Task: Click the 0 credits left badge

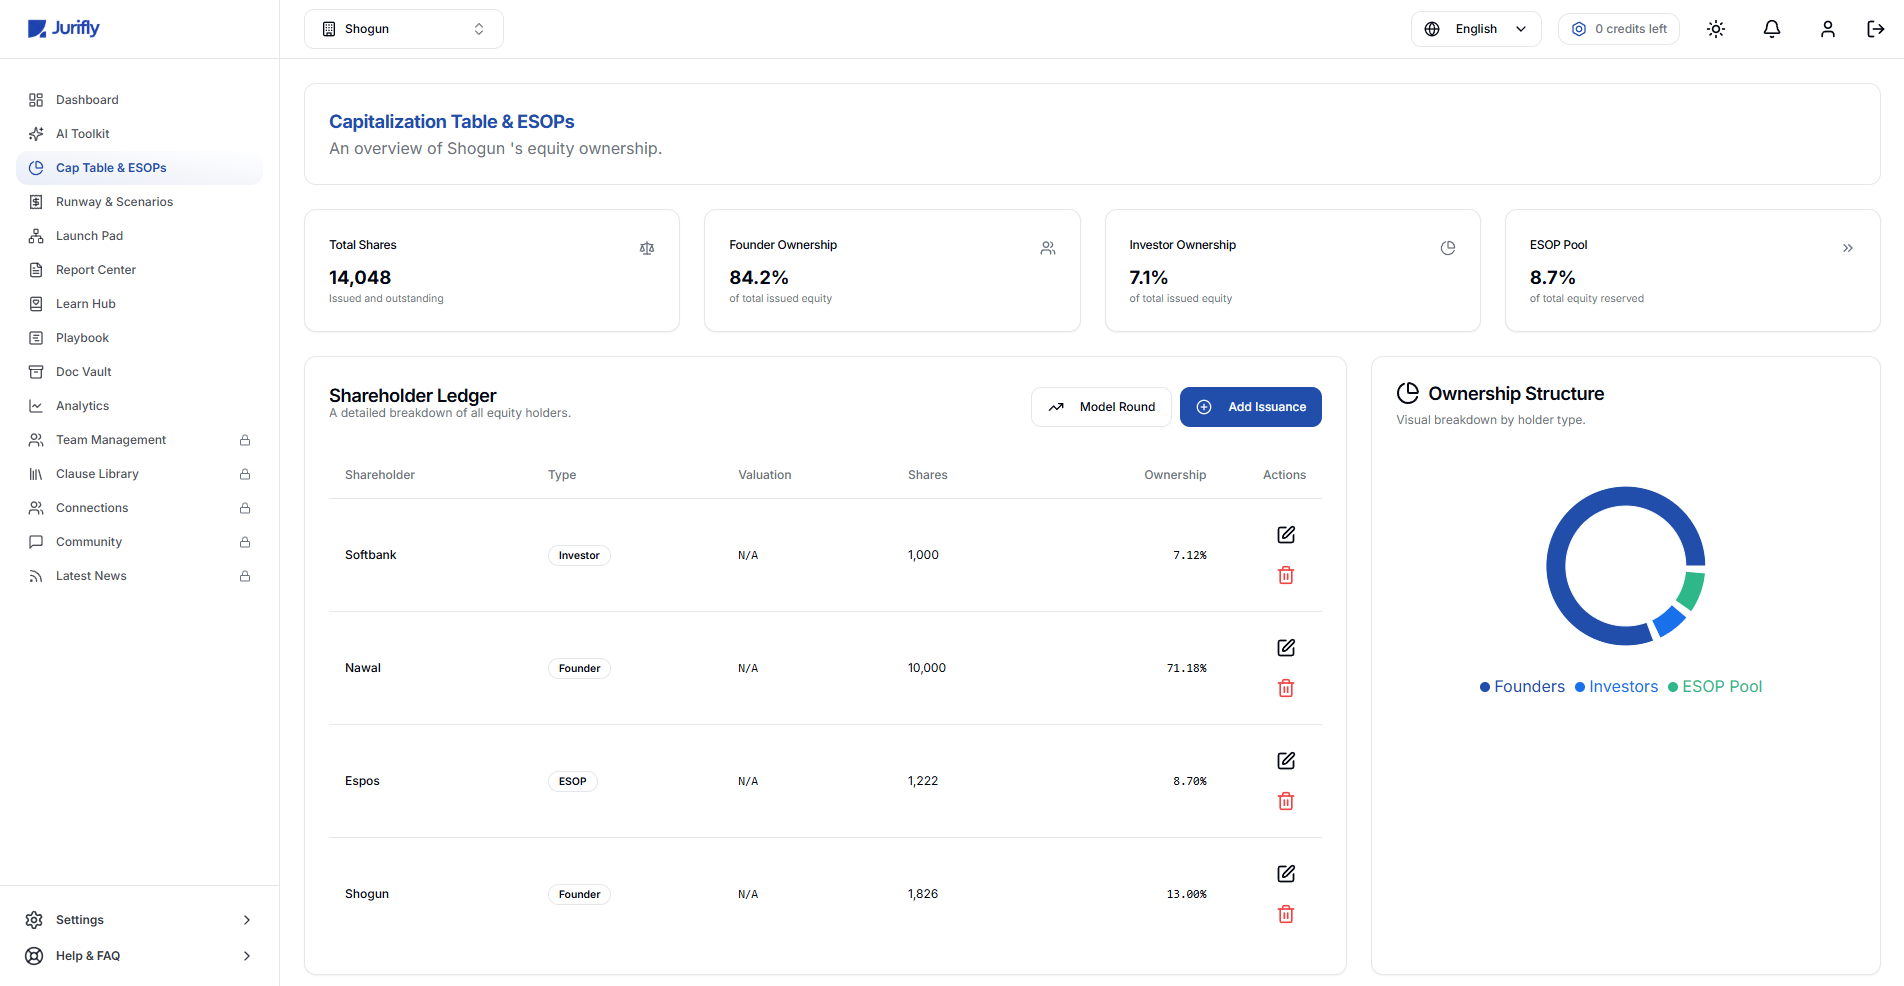Action: pyautogui.click(x=1619, y=29)
